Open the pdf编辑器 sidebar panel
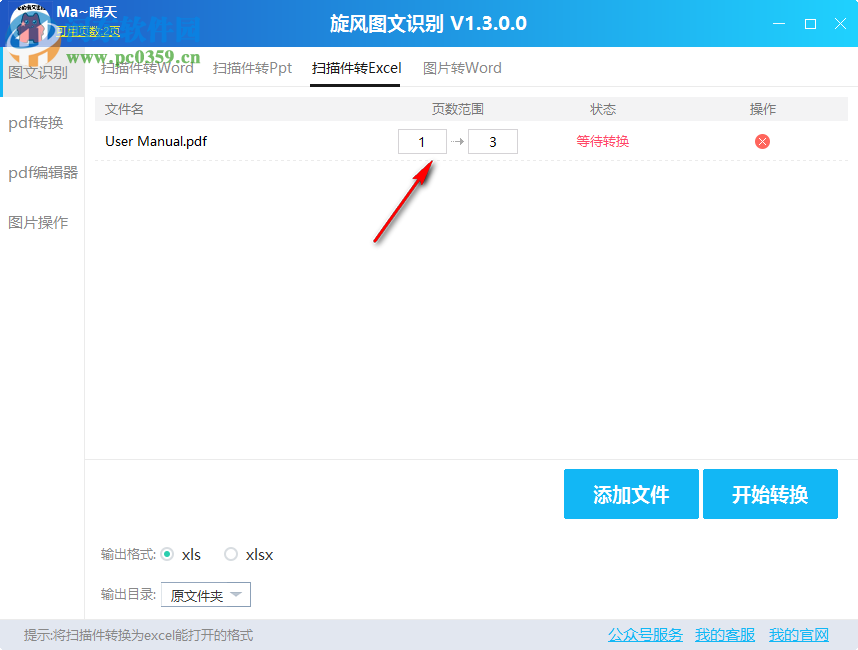The image size is (858, 650). tap(42, 172)
